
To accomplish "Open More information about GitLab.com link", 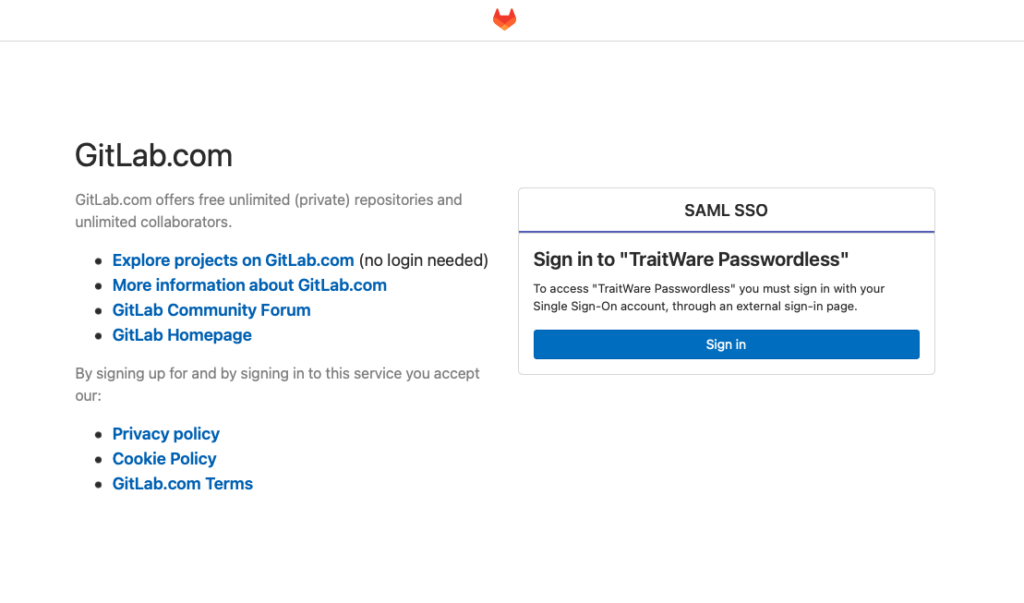I will coord(249,285).
